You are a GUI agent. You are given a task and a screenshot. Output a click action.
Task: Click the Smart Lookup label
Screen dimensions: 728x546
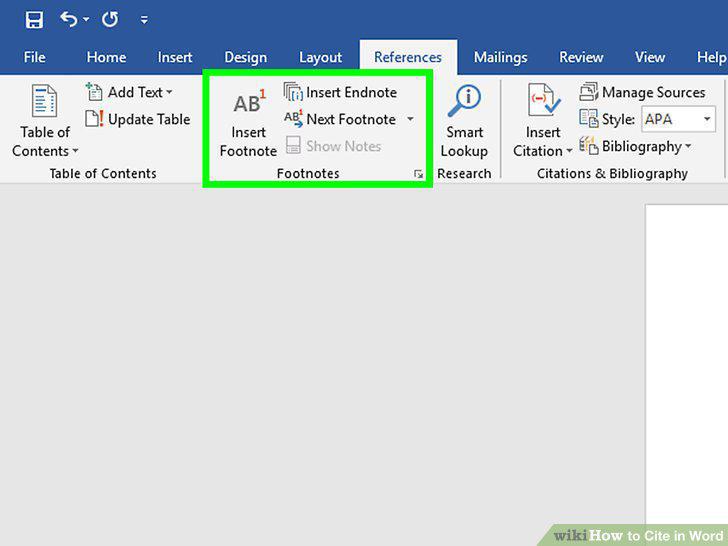(x=464, y=142)
